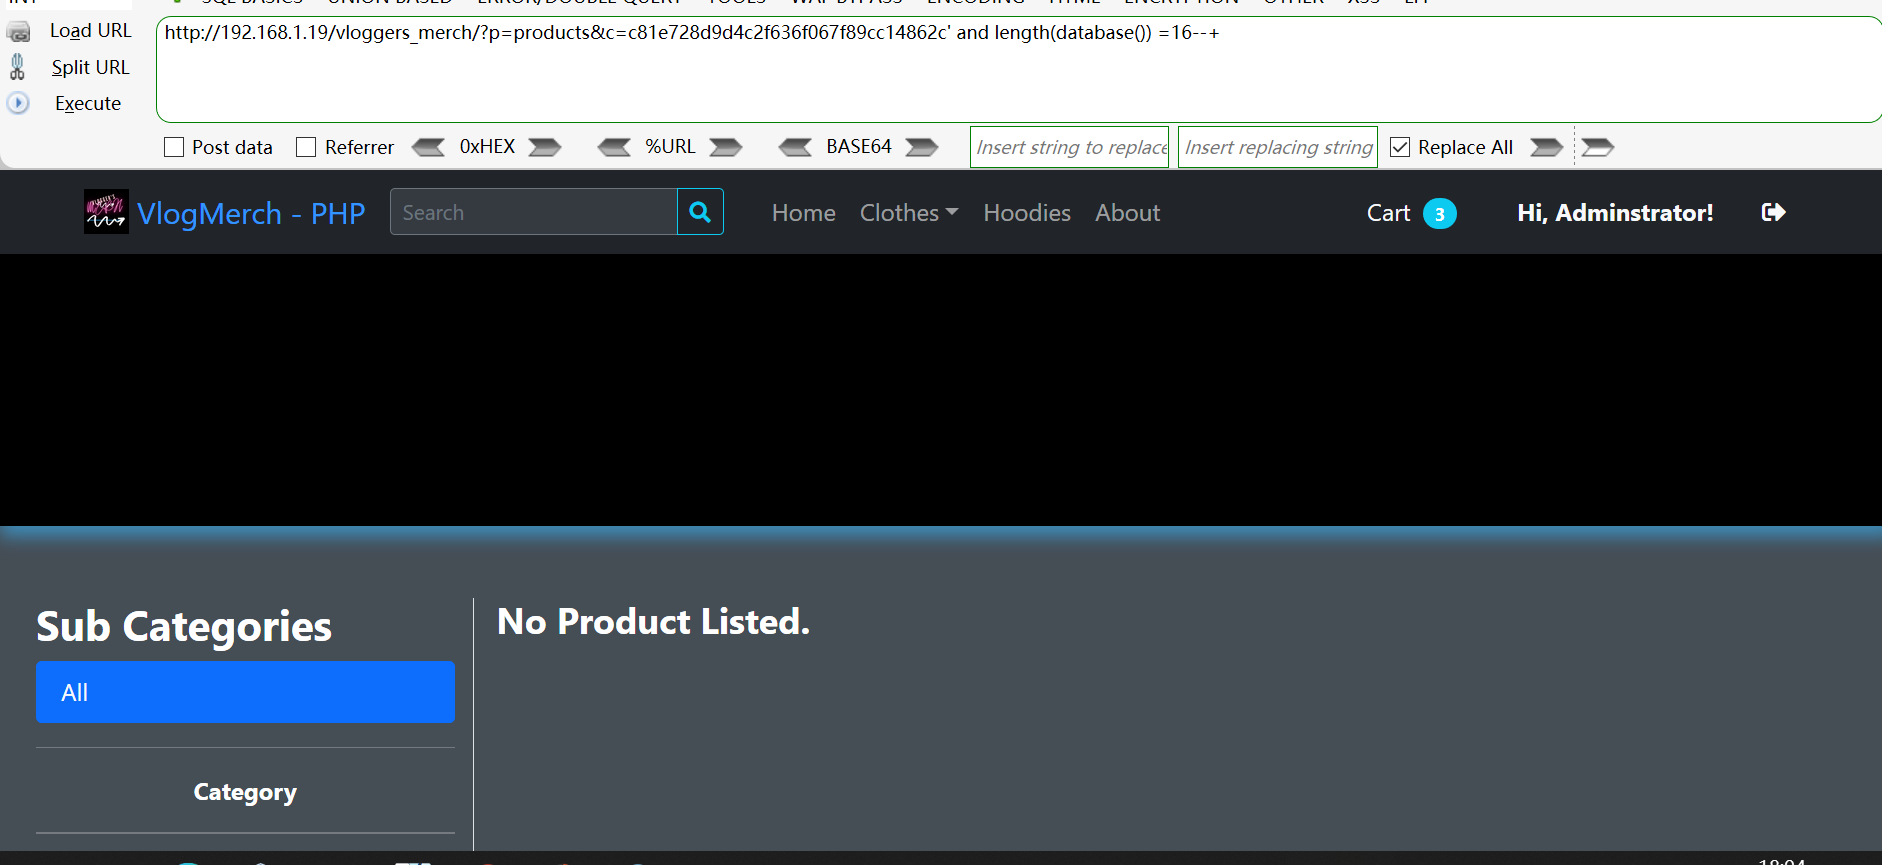The height and width of the screenshot is (865, 1882).
Task: Click the last arrow icon in HackBar row
Action: (1598, 147)
